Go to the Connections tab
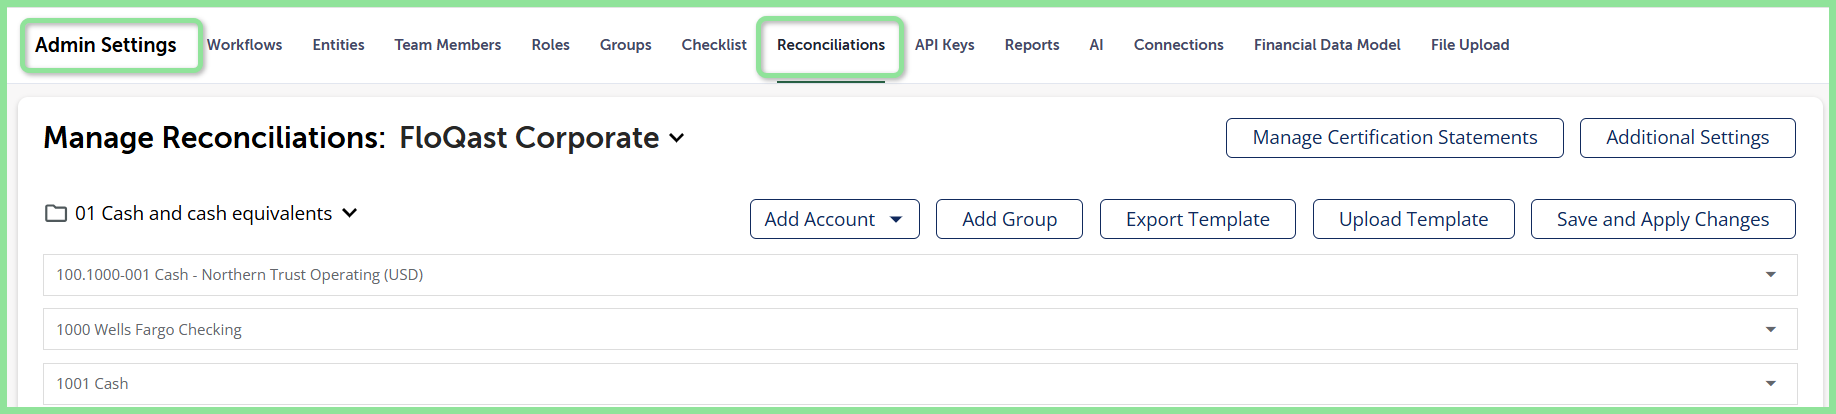This screenshot has width=1836, height=414. coord(1178,45)
